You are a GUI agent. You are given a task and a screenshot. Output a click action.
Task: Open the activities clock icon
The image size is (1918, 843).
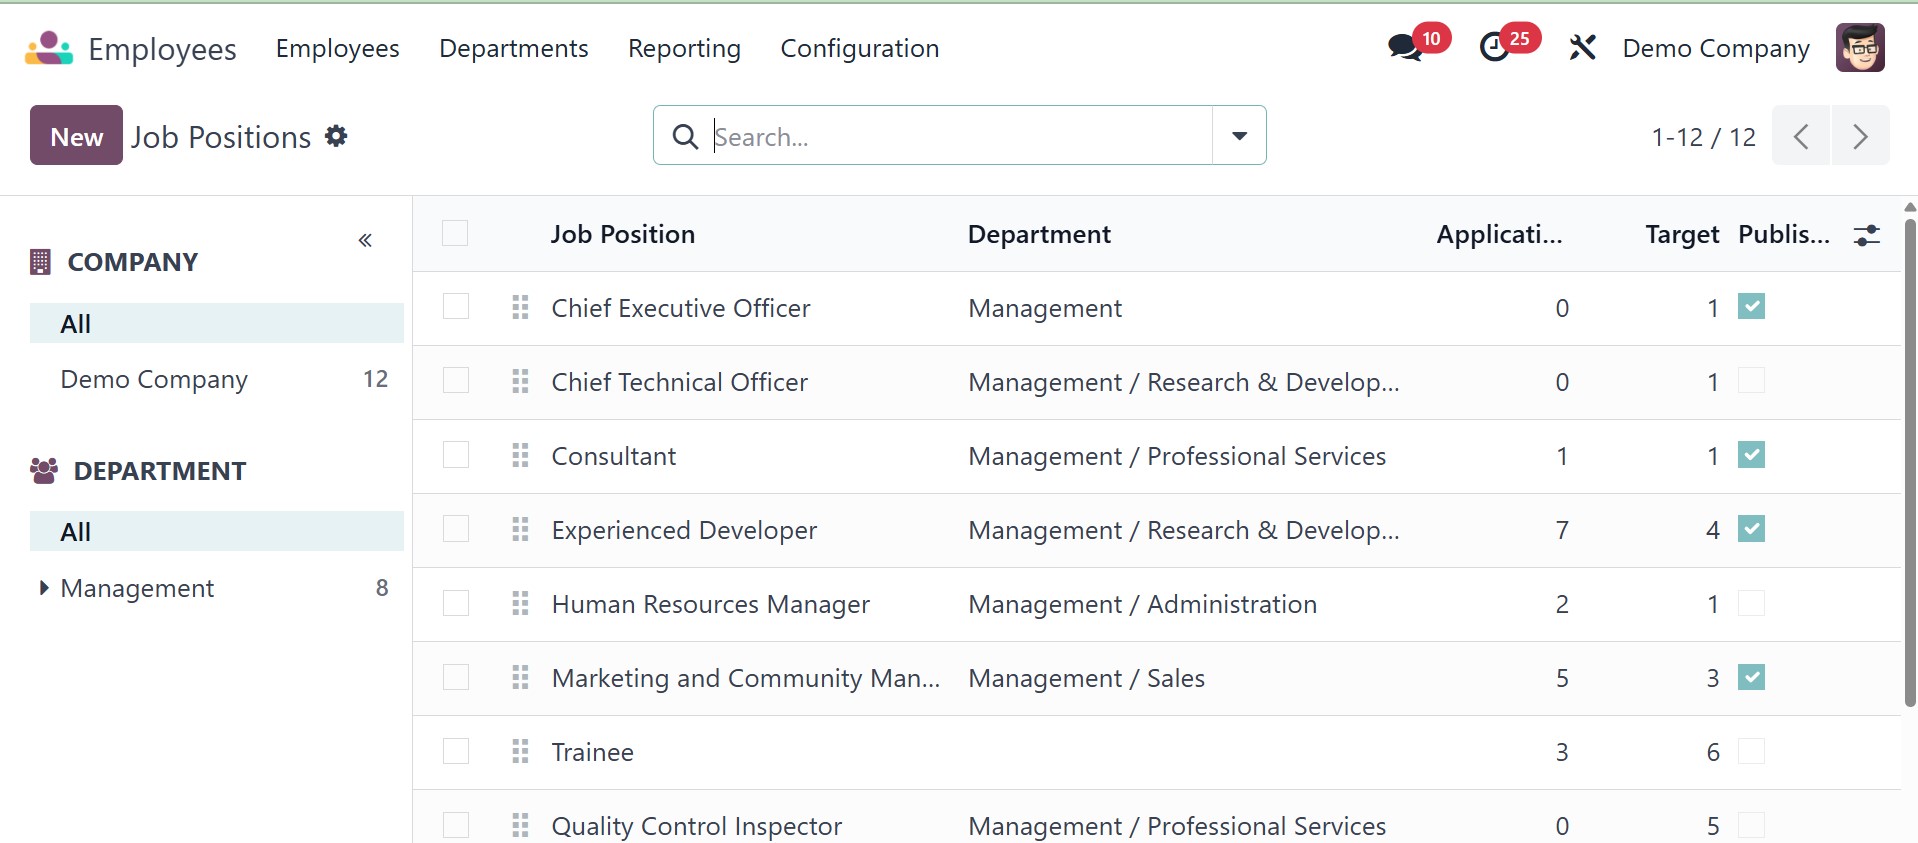pos(1494,47)
